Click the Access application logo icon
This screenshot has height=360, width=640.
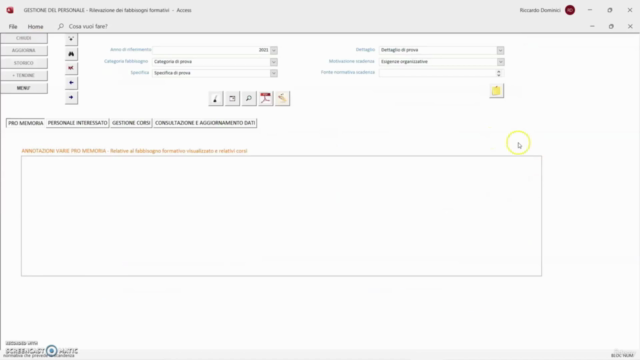[x=10, y=10]
